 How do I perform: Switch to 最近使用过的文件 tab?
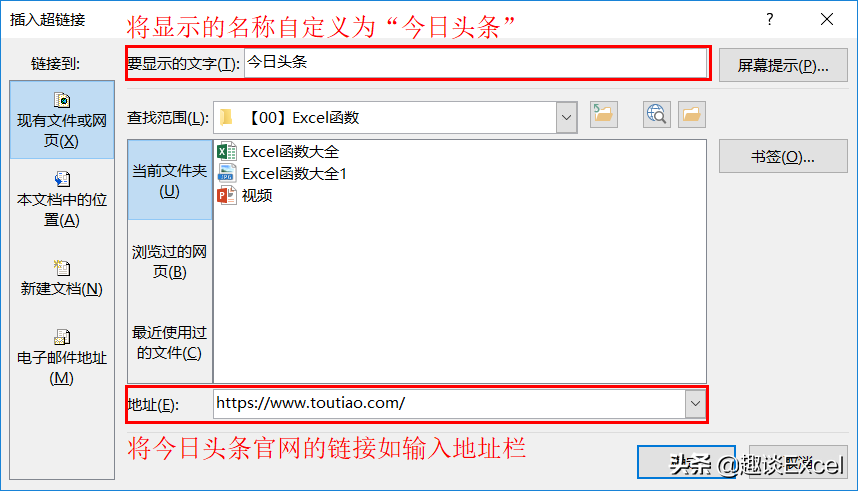click(x=170, y=342)
